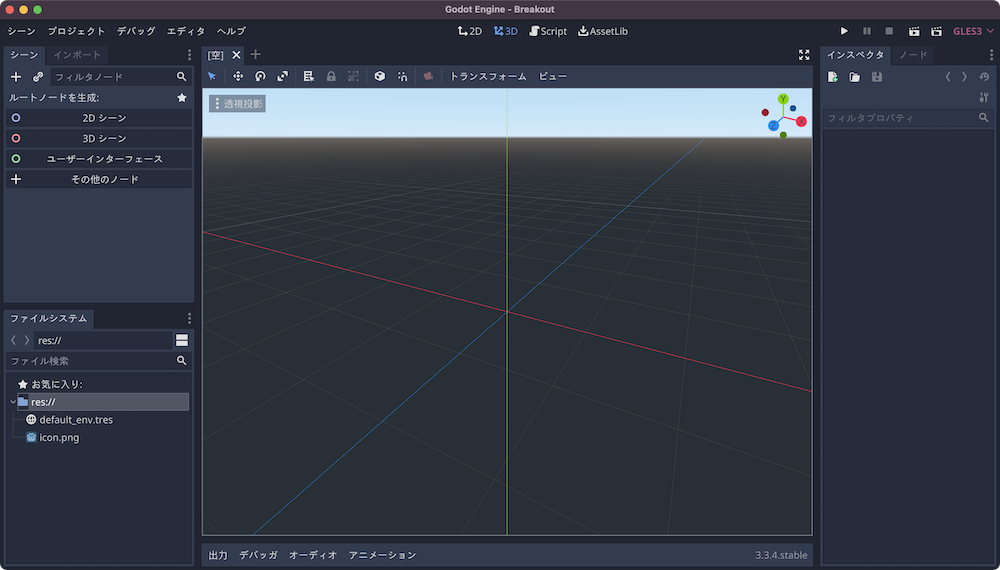Stop the running scene

889,31
